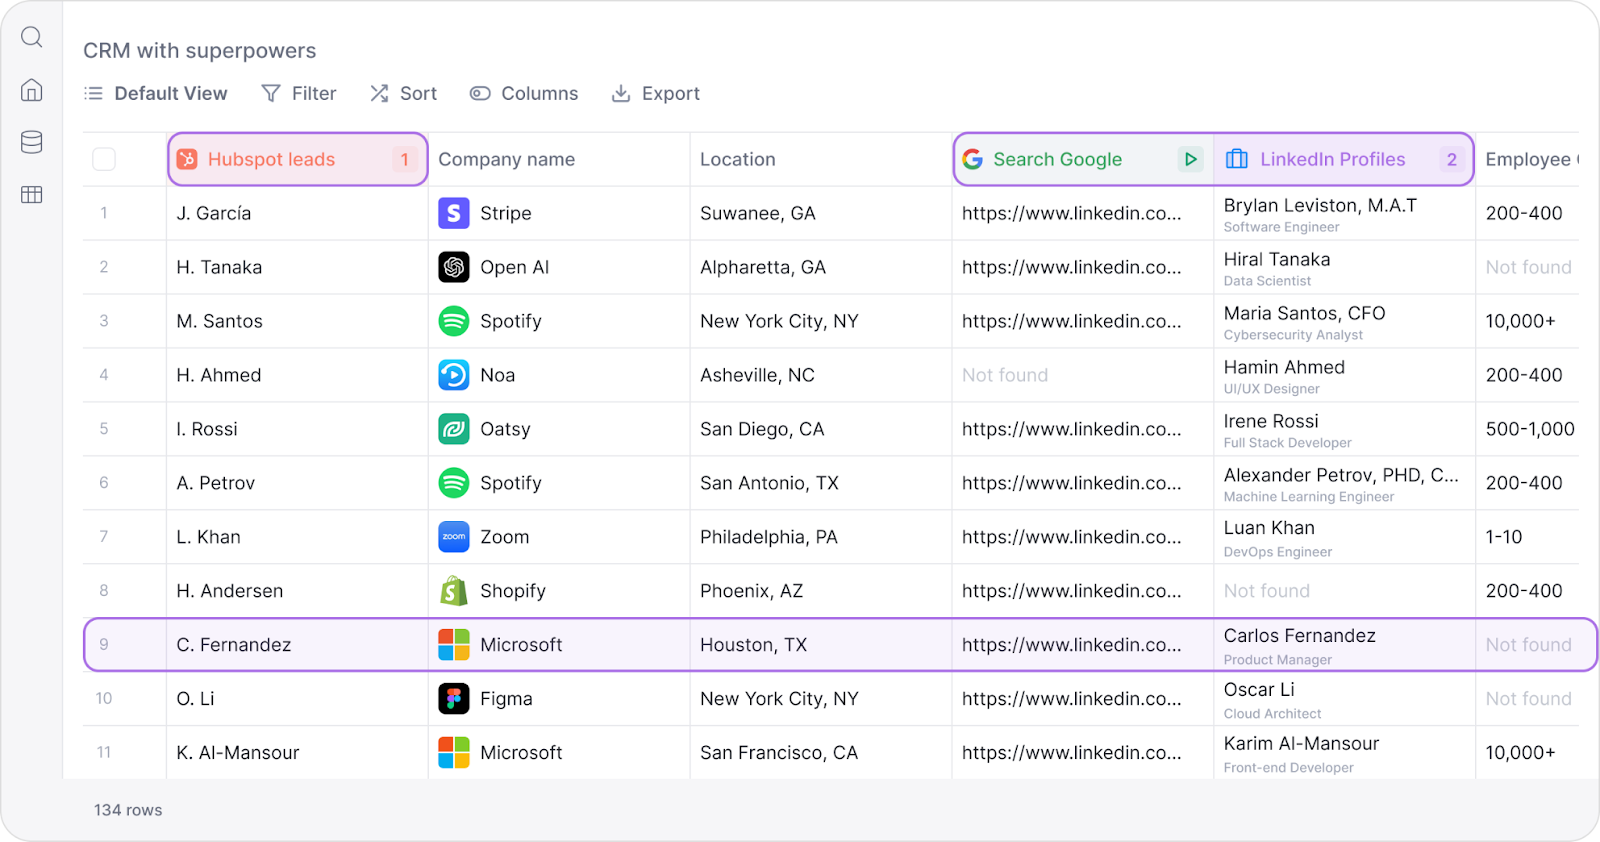The image size is (1600, 842).
Task: Open the table grid icon in sidebar
Action: pos(32,194)
